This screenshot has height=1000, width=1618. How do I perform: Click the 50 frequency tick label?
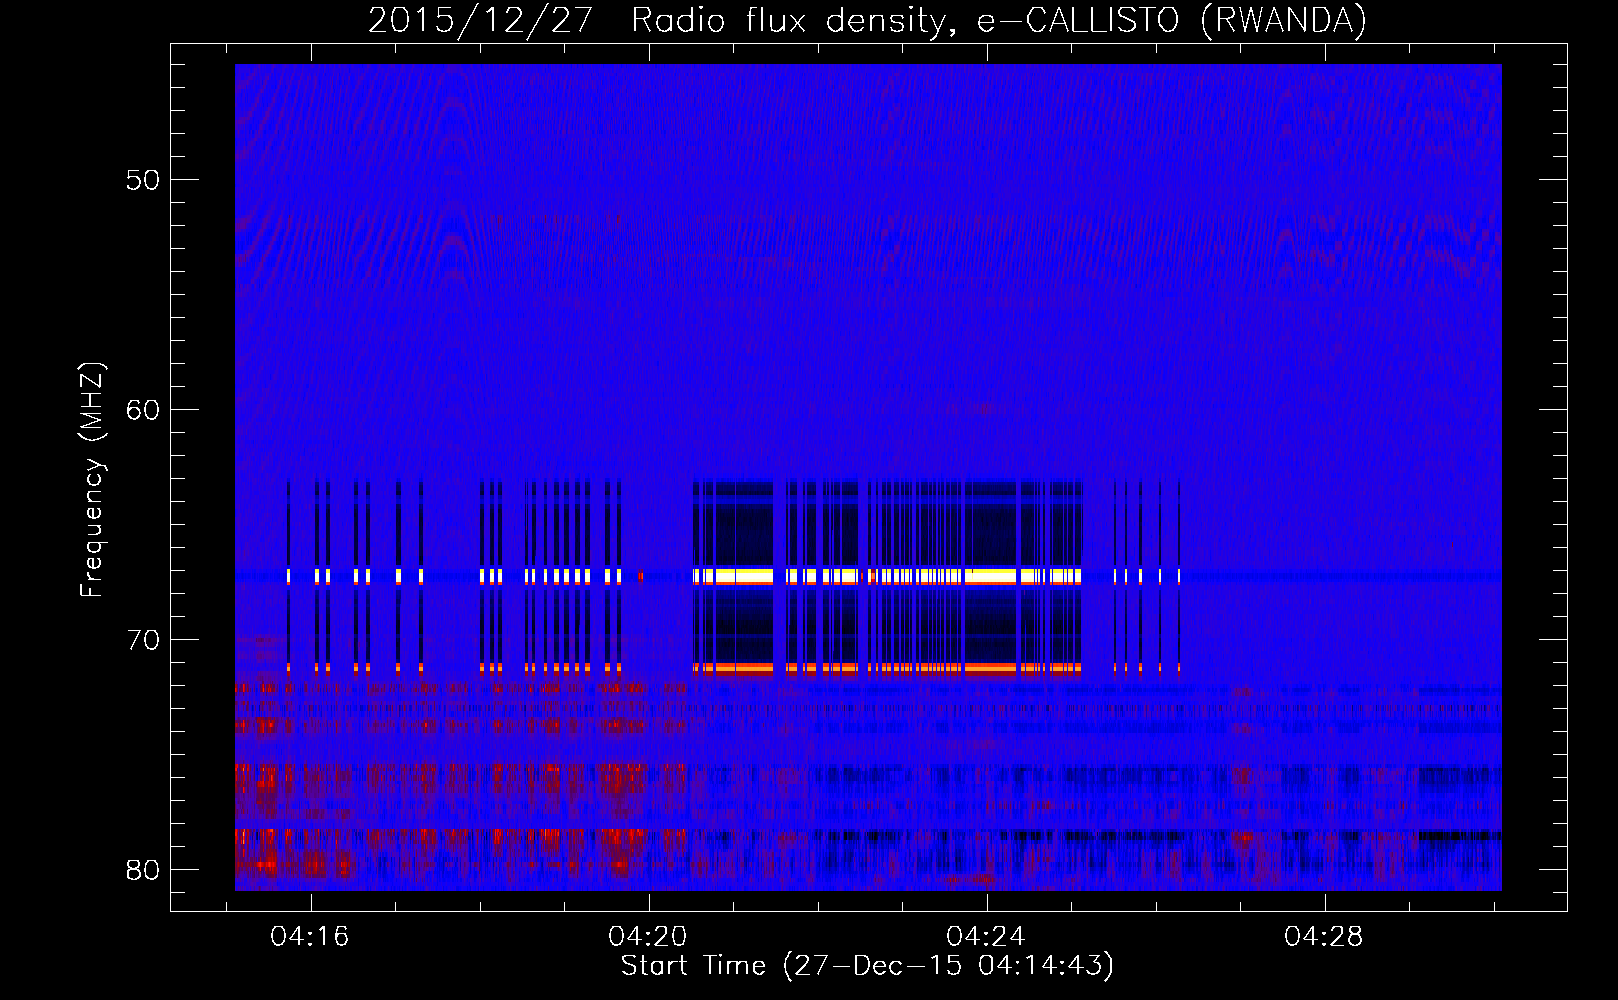[x=143, y=180]
